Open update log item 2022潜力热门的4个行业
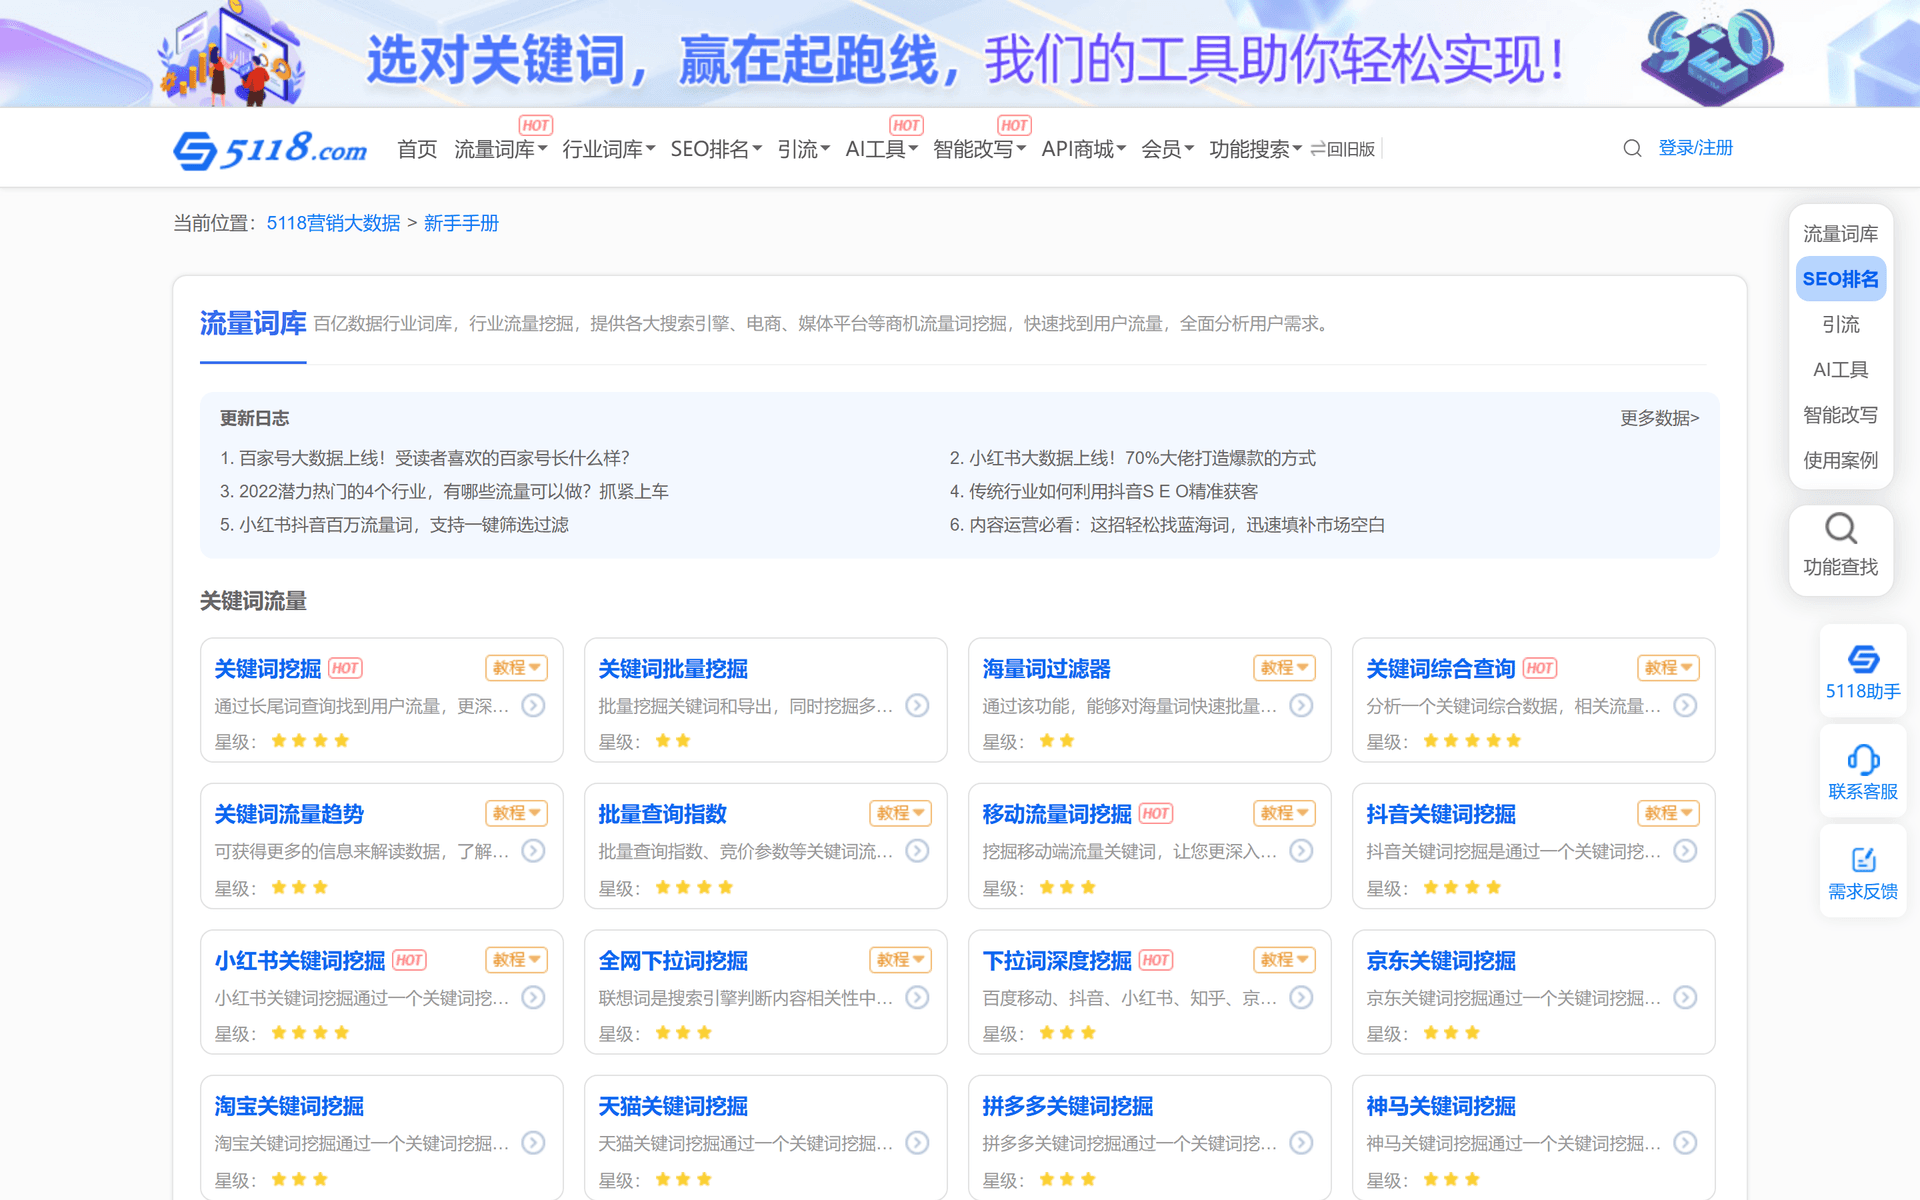The image size is (1920, 1200). pos(444,491)
